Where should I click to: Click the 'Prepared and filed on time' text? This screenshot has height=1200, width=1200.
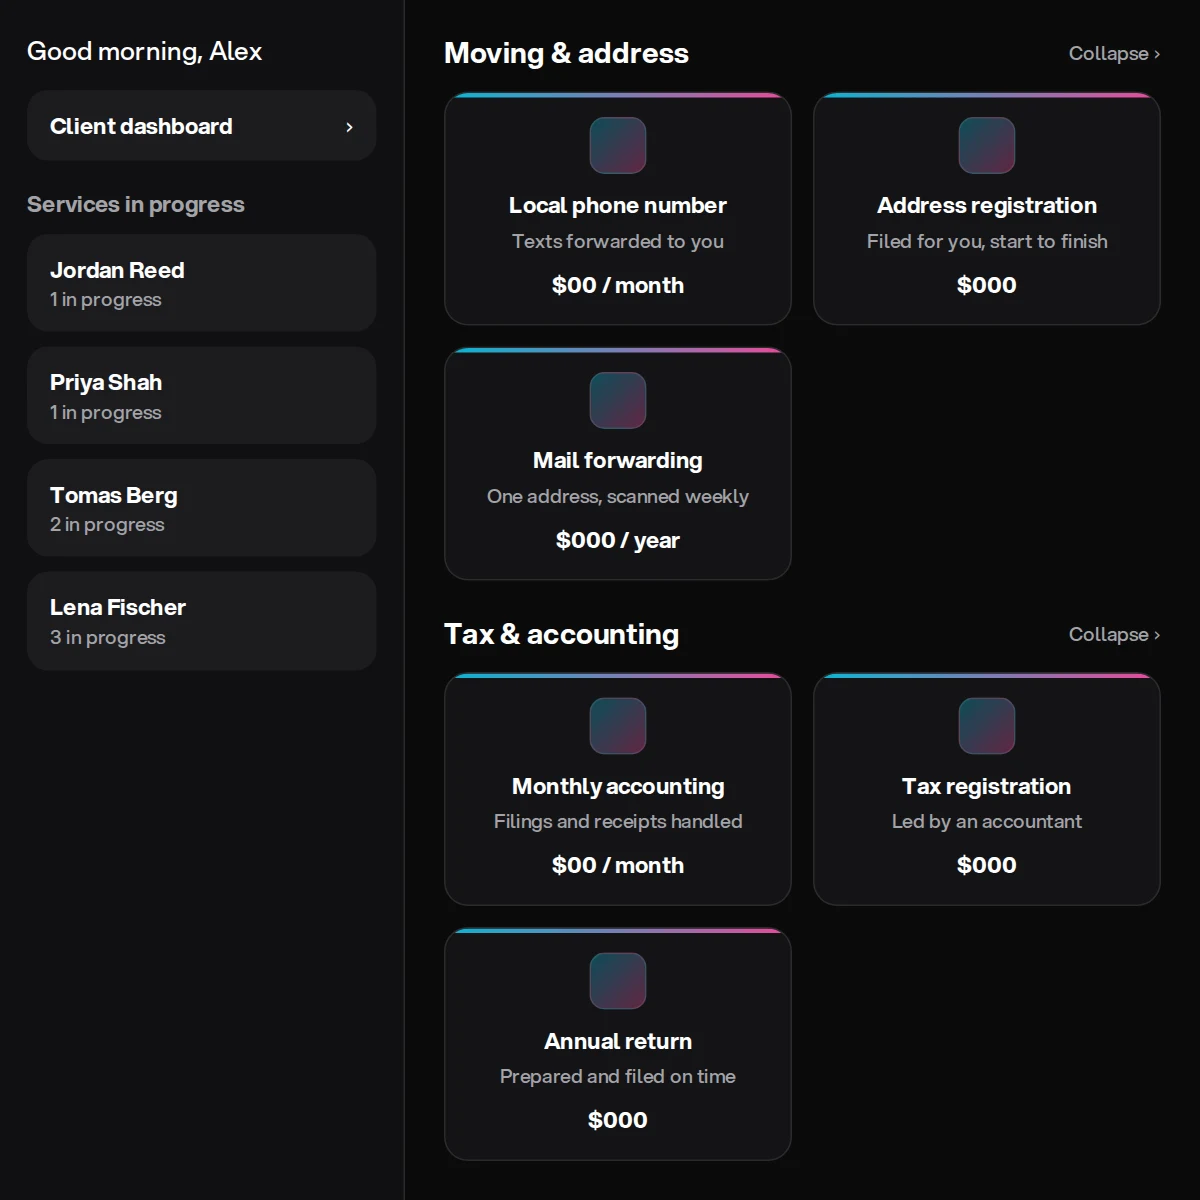coord(618,1076)
